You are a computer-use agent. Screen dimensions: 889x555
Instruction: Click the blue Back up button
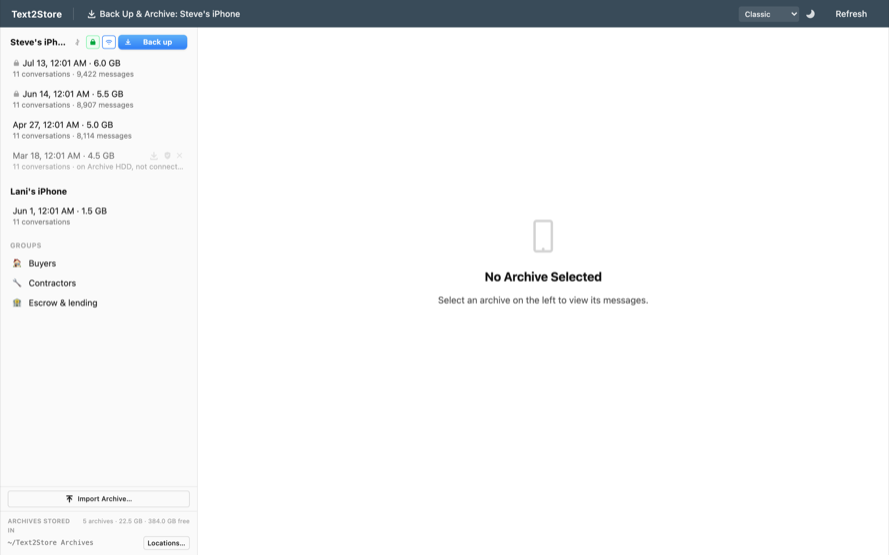tap(153, 43)
